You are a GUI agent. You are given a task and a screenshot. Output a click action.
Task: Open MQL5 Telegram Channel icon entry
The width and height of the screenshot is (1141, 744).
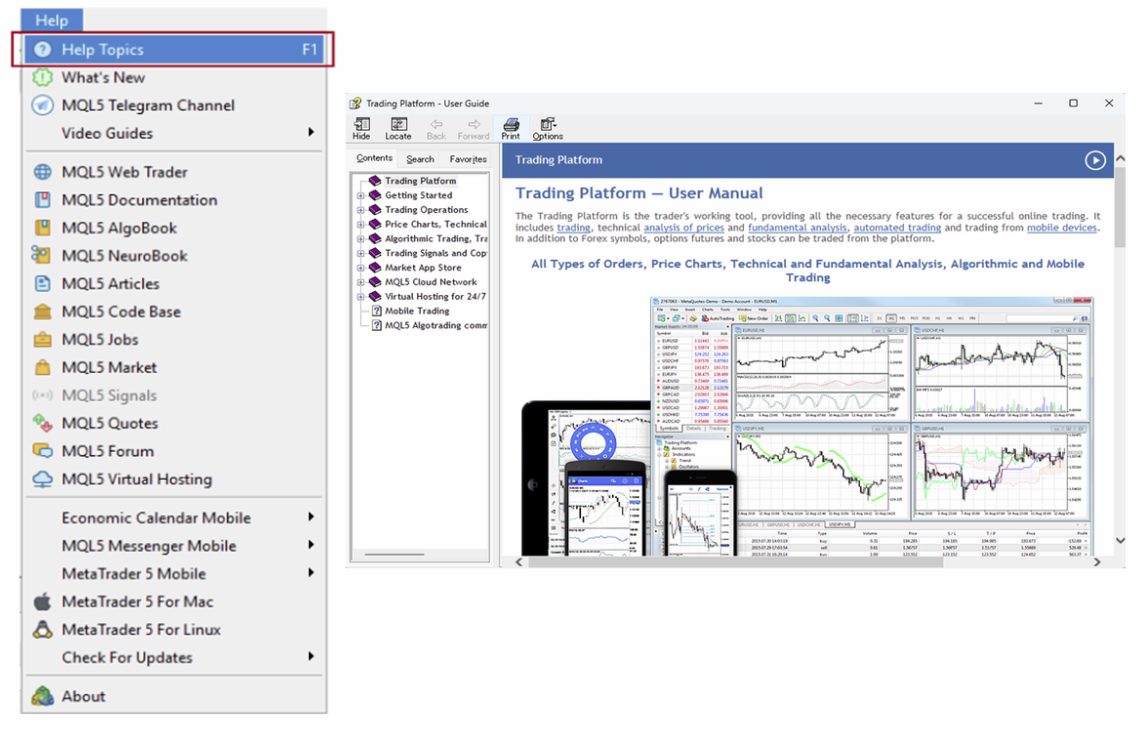click(x=42, y=105)
